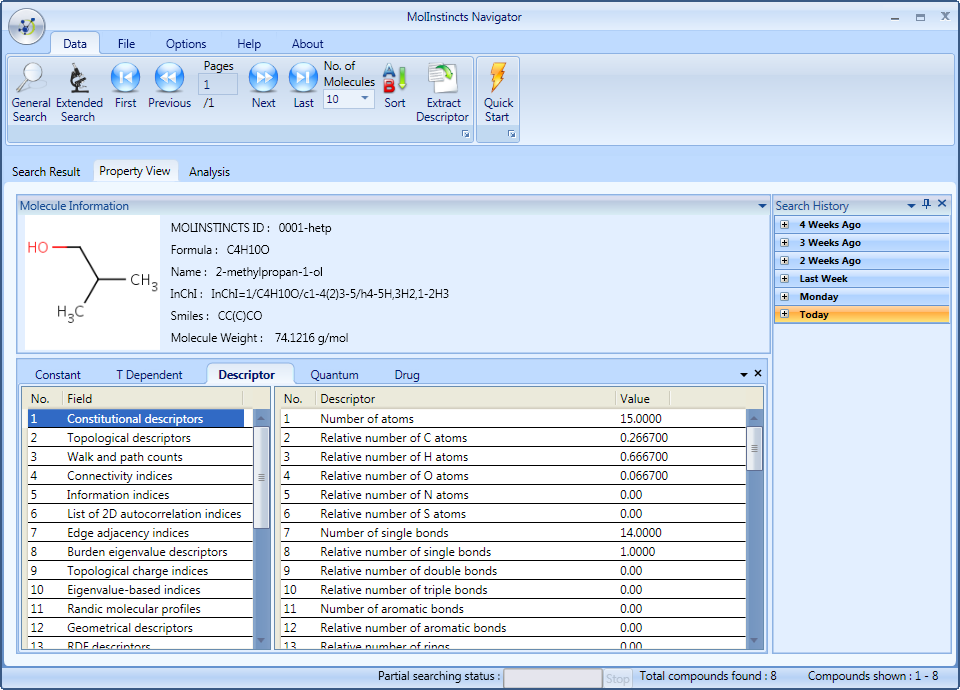This screenshot has width=960, height=690.
Task: Click the Field list scroll-down arrow
Action: click(261, 640)
